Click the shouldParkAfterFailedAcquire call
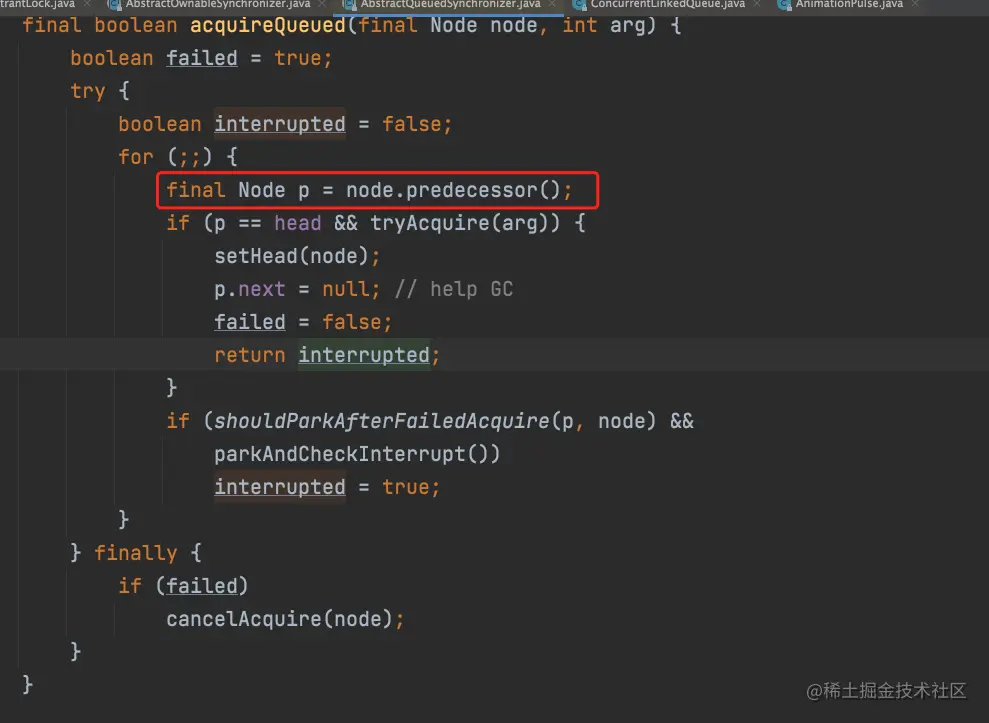Viewport: 989px width, 723px height. pos(435,421)
